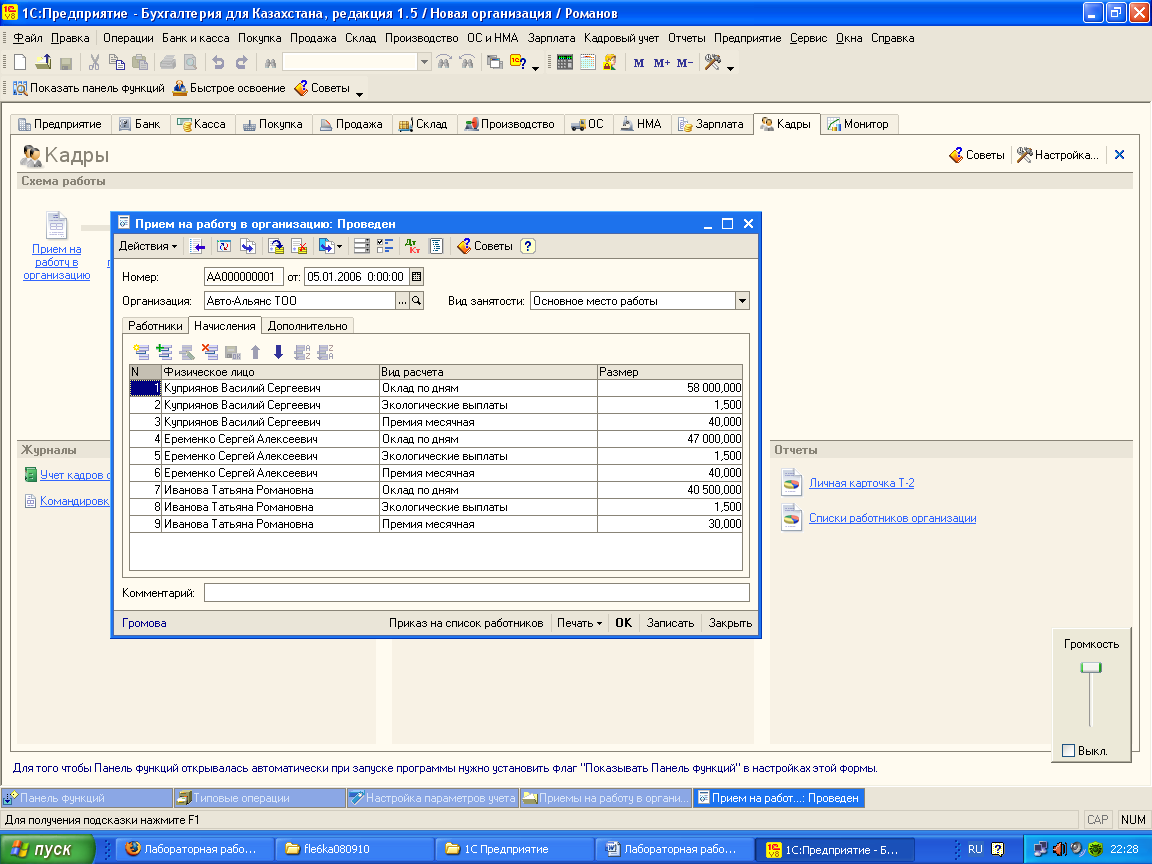Screen dimensions: 1152x864
Task: Switch to the Дополнительно tab
Action: tap(307, 326)
